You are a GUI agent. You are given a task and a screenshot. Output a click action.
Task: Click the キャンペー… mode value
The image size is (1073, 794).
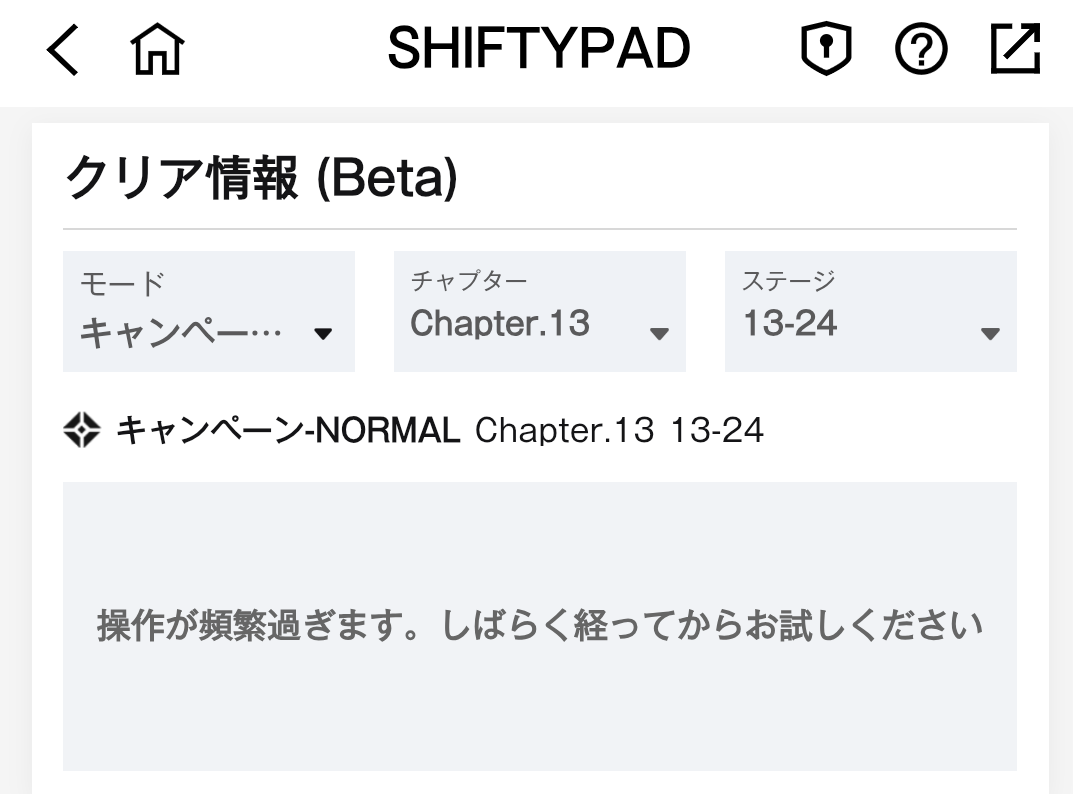click(x=181, y=333)
